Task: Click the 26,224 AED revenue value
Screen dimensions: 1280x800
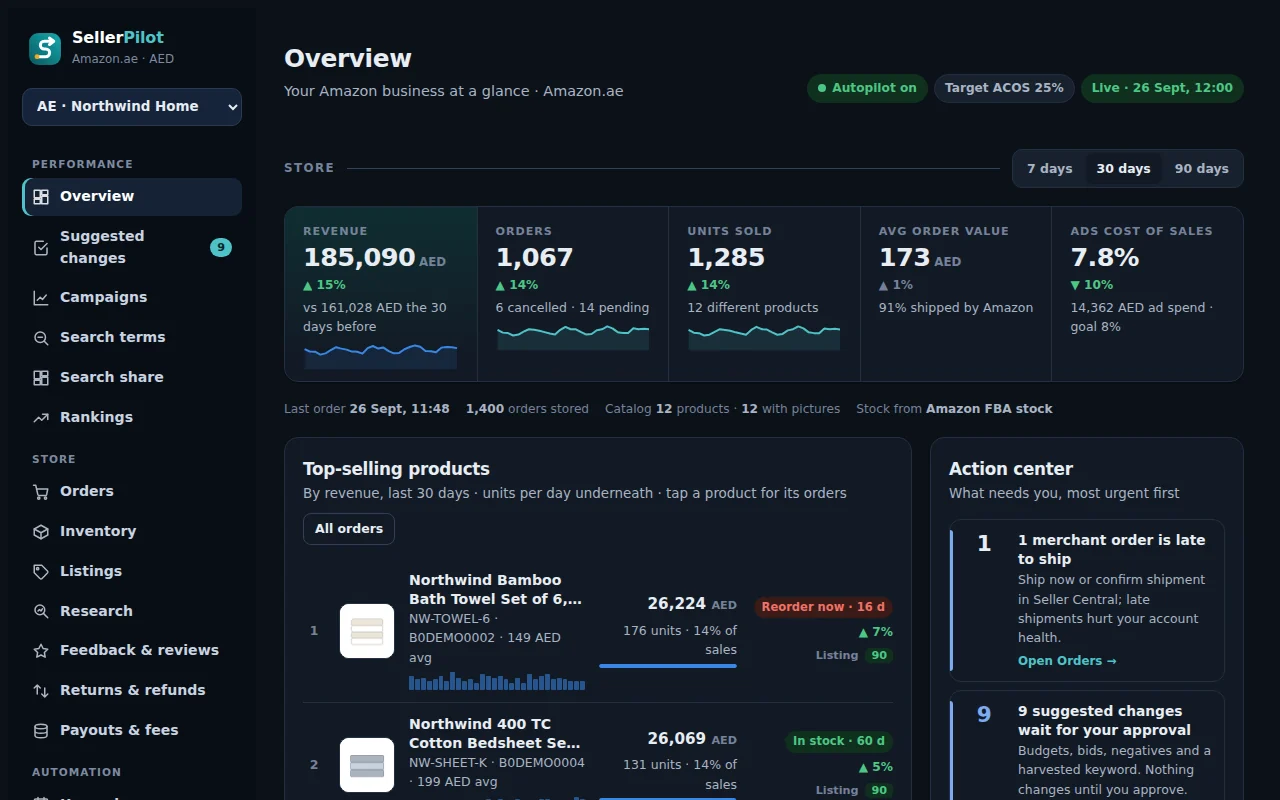Action: tap(692, 604)
